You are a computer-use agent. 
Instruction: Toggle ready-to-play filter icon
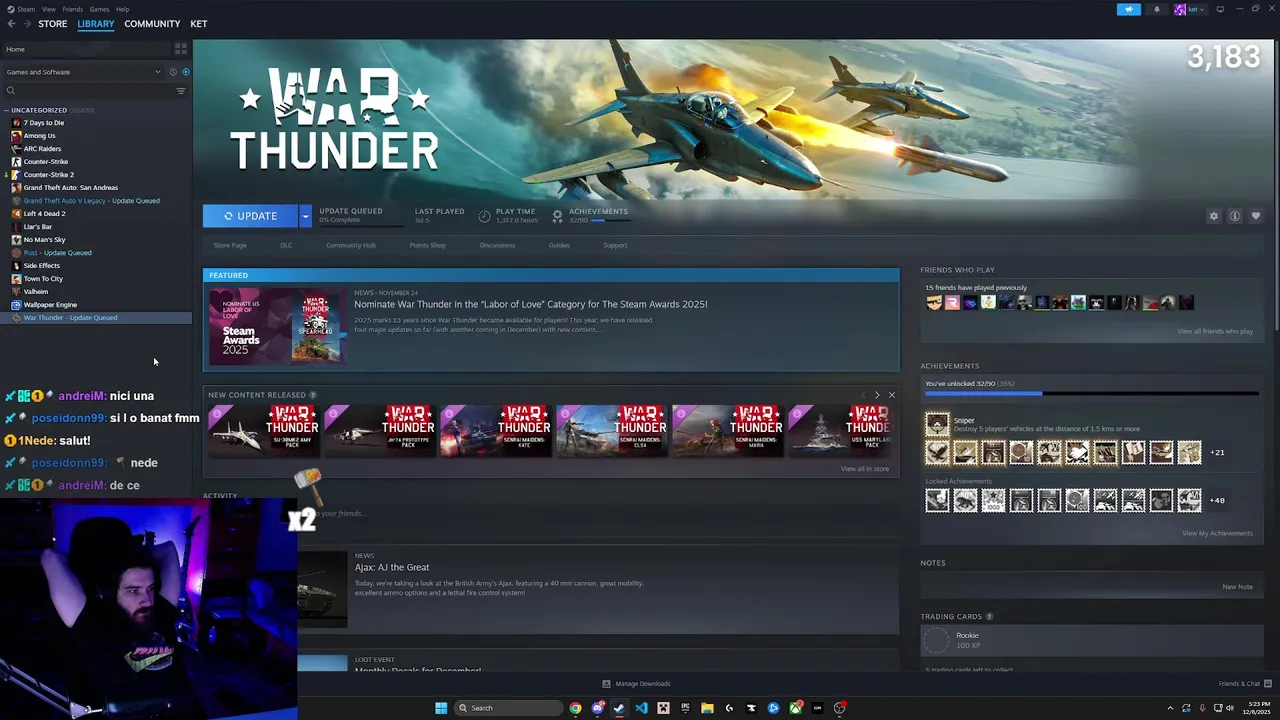tap(185, 72)
